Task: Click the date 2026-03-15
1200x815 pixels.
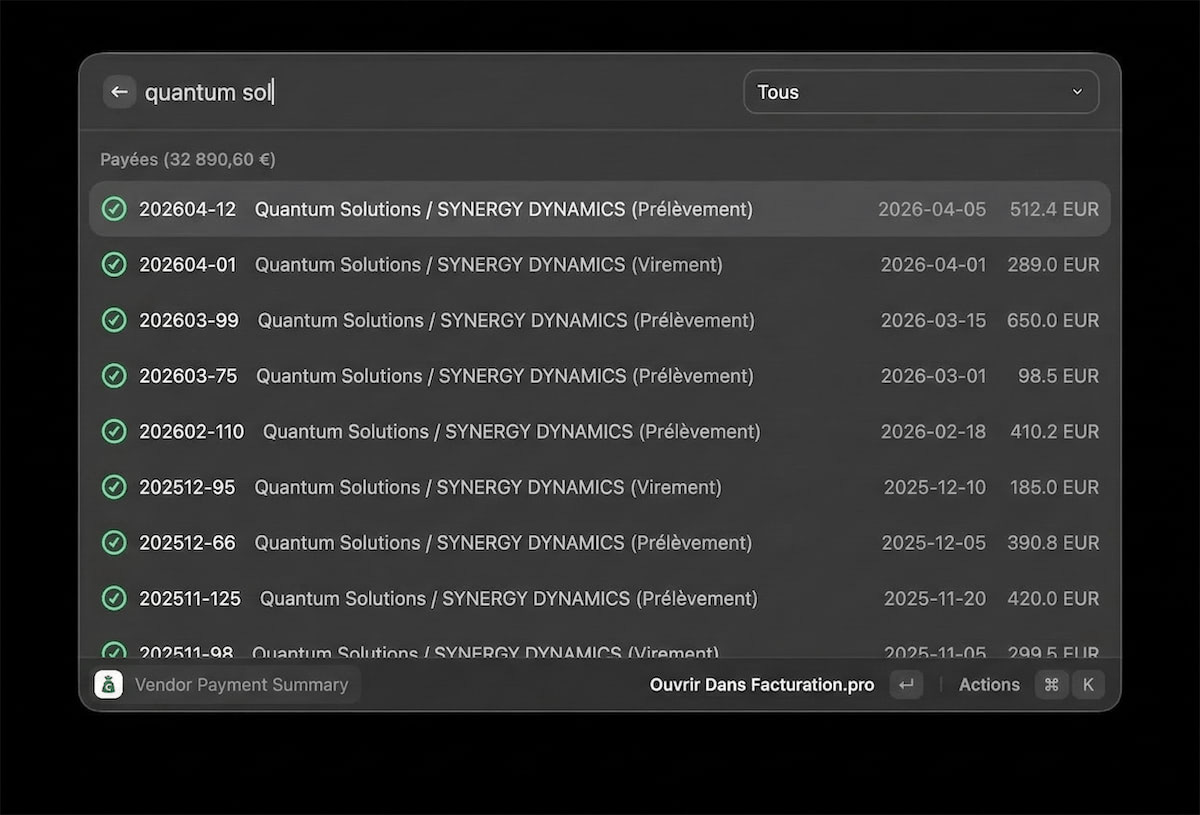Action: click(933, 320)
